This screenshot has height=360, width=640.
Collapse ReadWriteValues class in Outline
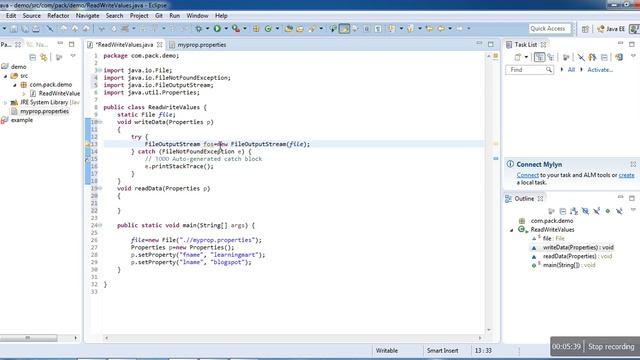[x=512, y=230]
